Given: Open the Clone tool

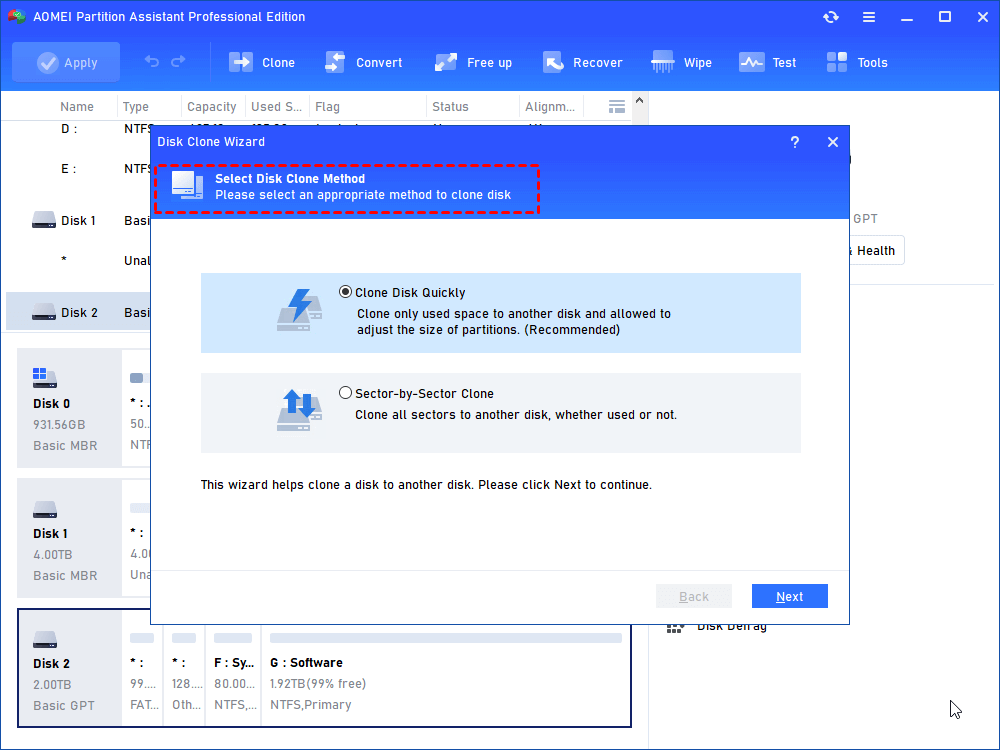Looking at the screenshot, I should [261, 62].
